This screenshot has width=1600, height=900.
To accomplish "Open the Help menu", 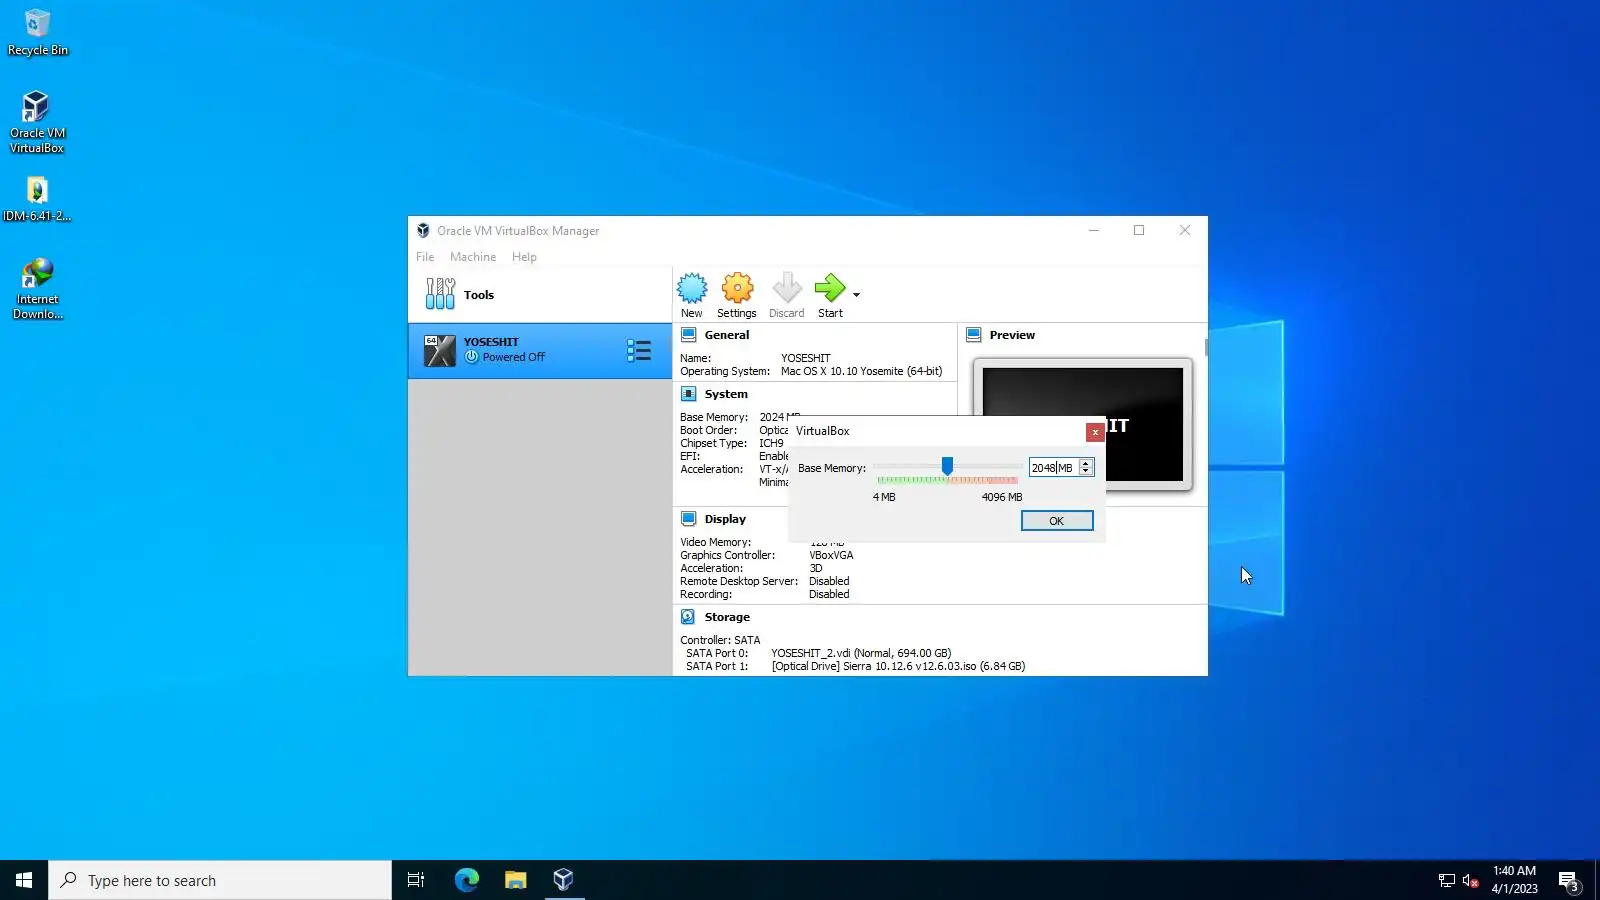I will pyautogui.click(x=524, y=257).
